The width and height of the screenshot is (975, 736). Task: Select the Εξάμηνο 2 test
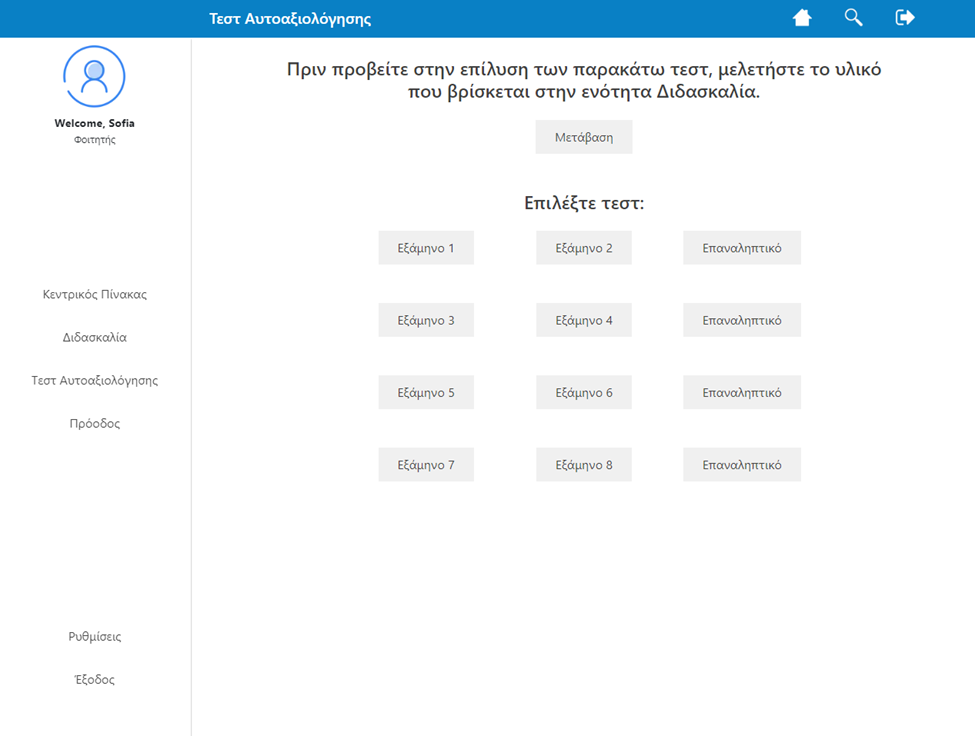[x=584, y=247]
